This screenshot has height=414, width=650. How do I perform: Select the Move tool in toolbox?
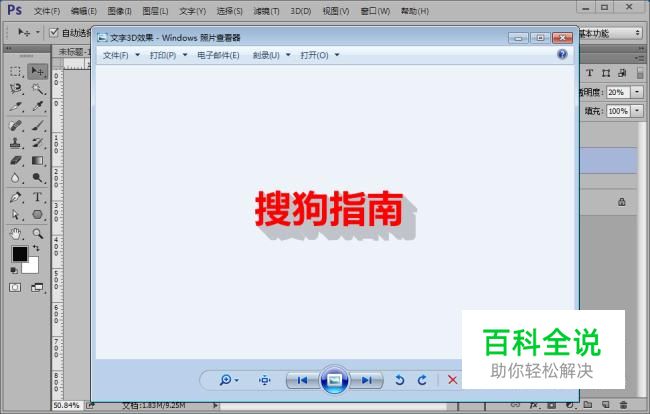[37, 71]
